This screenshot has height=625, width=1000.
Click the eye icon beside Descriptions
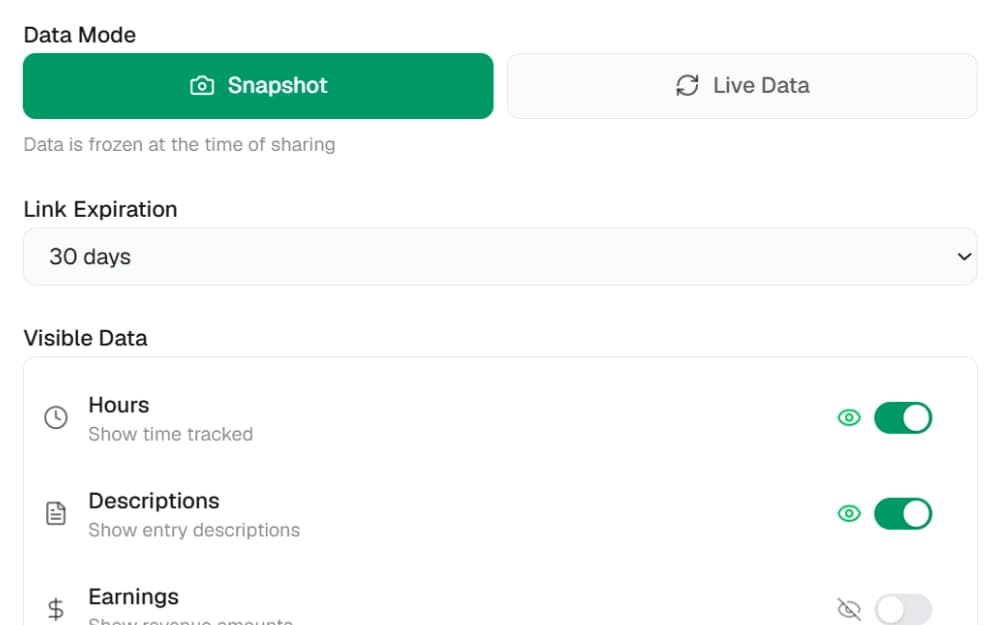click(x=849, y=513)
